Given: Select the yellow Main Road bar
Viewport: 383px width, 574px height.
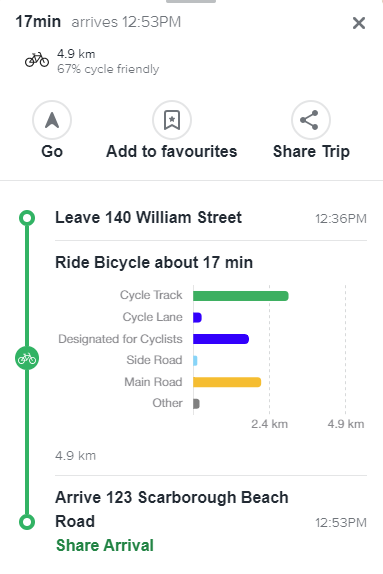Looking at the screenshot, I should (x=227, y=382).
